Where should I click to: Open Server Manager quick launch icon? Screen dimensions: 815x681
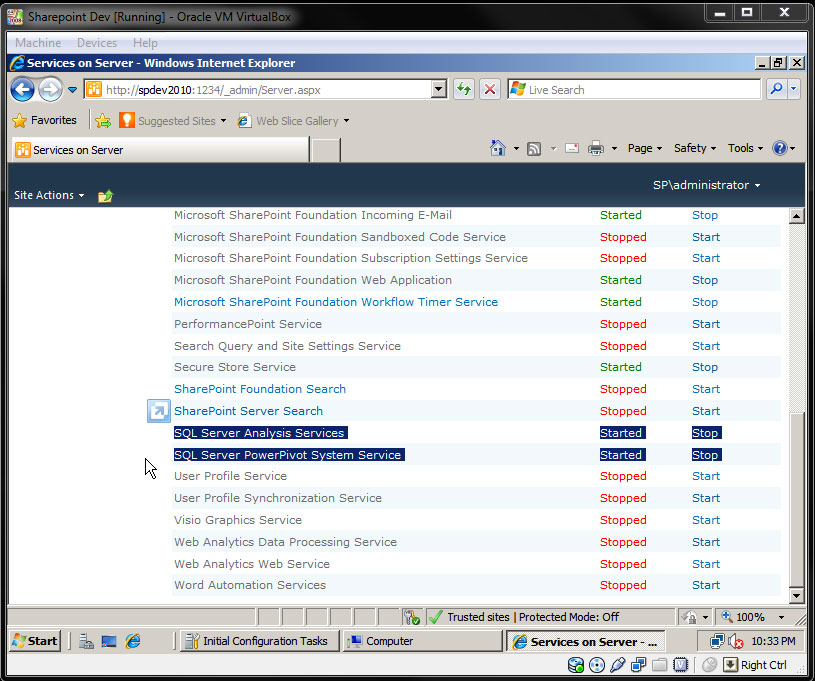click(x=86, y=641)
